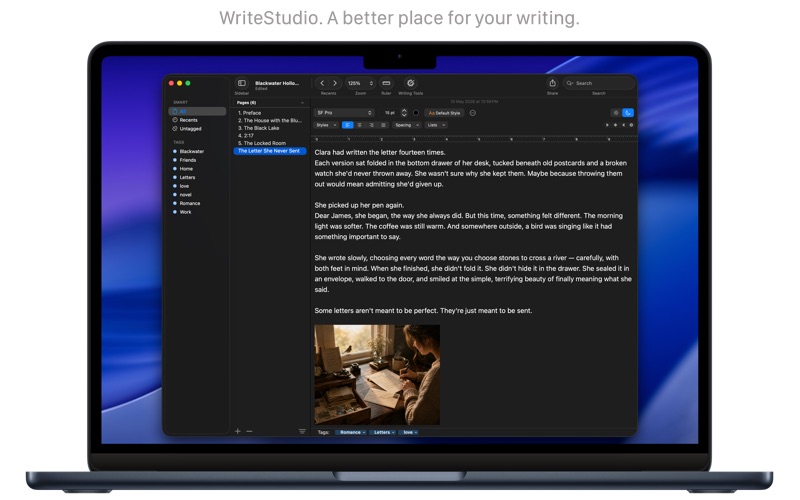Open The House with the Blu... page
800x500 pixels.
click(x=270, y=120)
